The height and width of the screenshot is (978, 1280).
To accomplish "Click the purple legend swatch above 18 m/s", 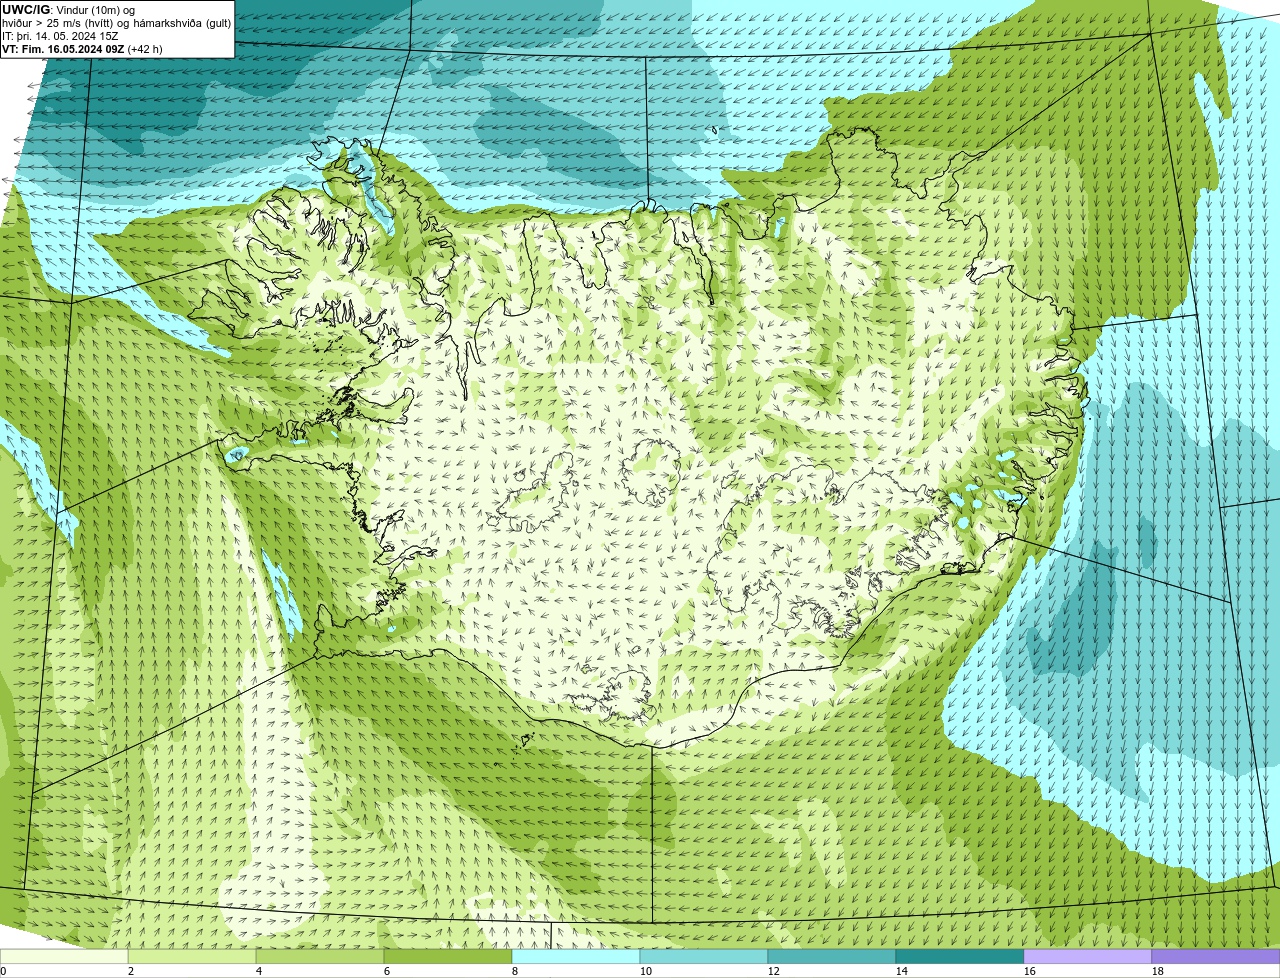I will tap(1216, 956).
